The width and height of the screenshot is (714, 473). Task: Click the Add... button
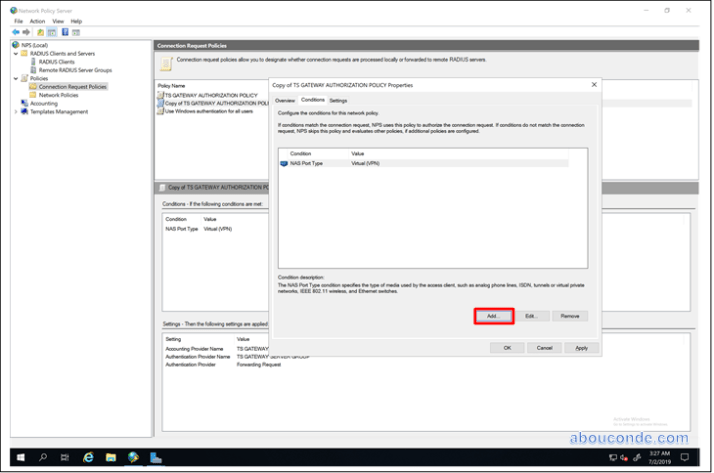coord(492,316)
